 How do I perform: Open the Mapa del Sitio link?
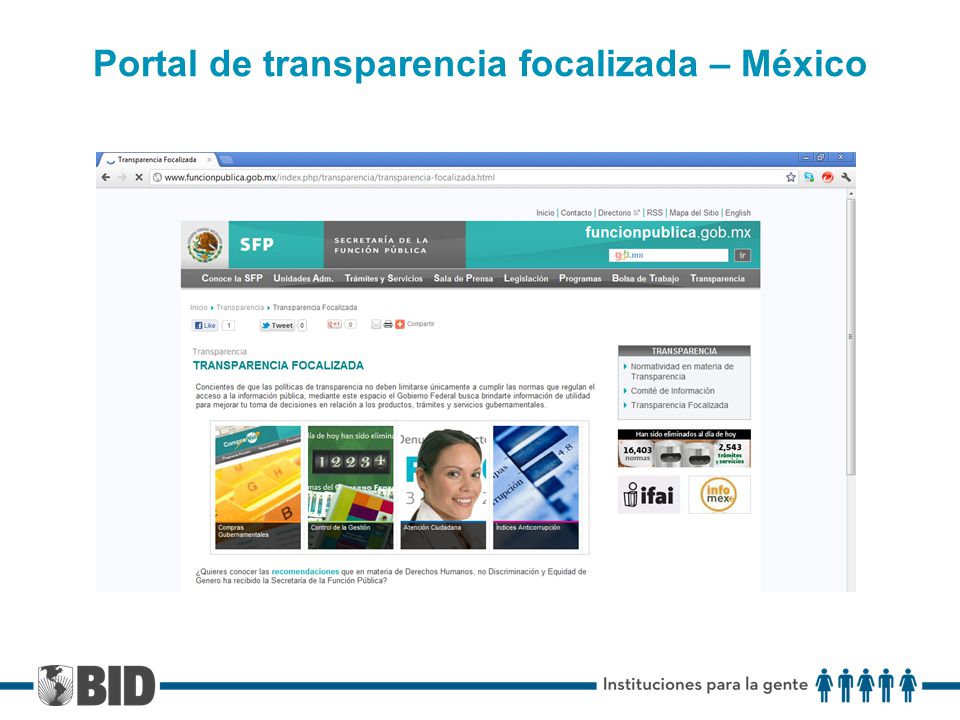[694, 213]
